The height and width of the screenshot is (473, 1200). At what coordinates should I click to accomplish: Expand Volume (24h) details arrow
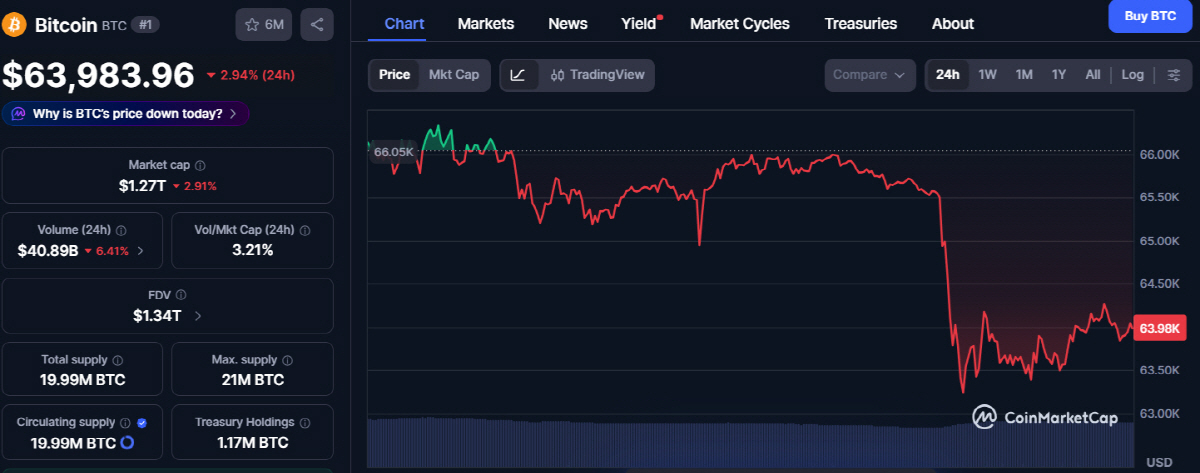[x=140, y=250]
